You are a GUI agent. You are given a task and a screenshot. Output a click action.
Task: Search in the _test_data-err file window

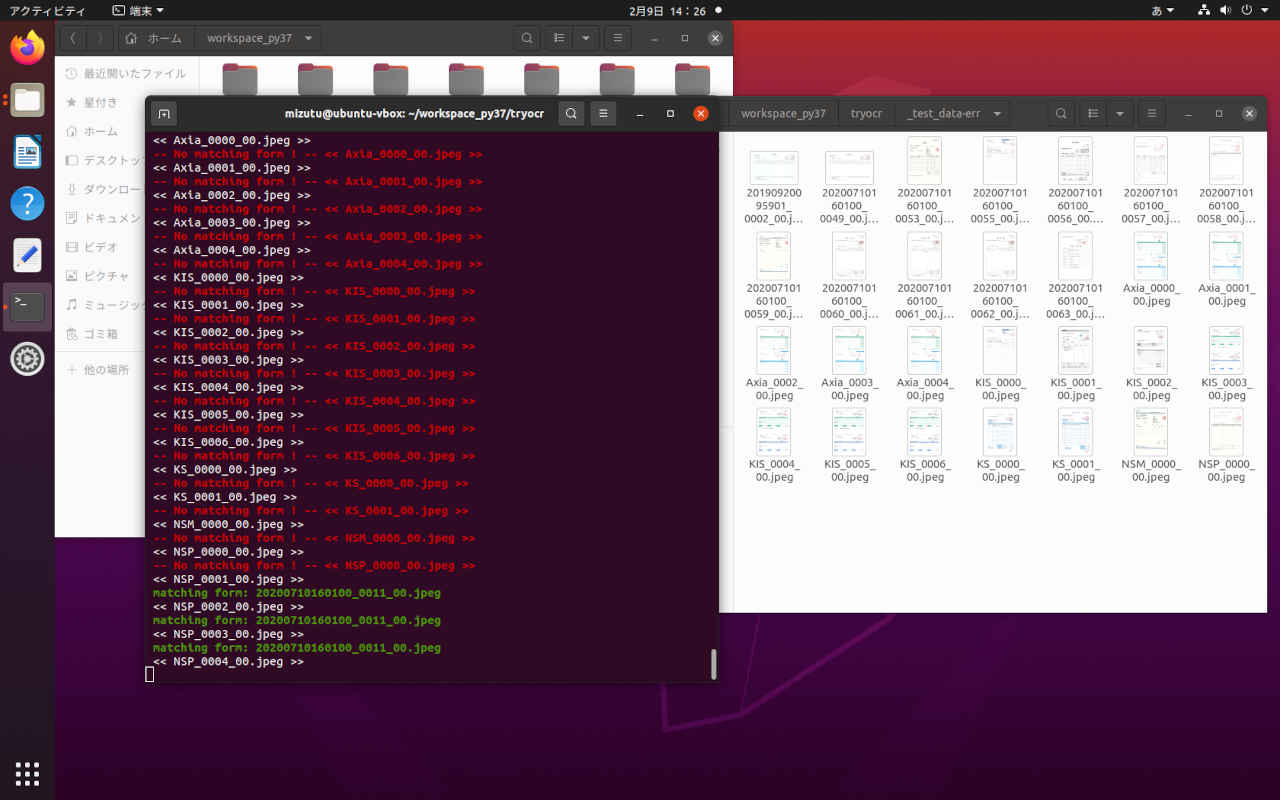pos(1061,114)
